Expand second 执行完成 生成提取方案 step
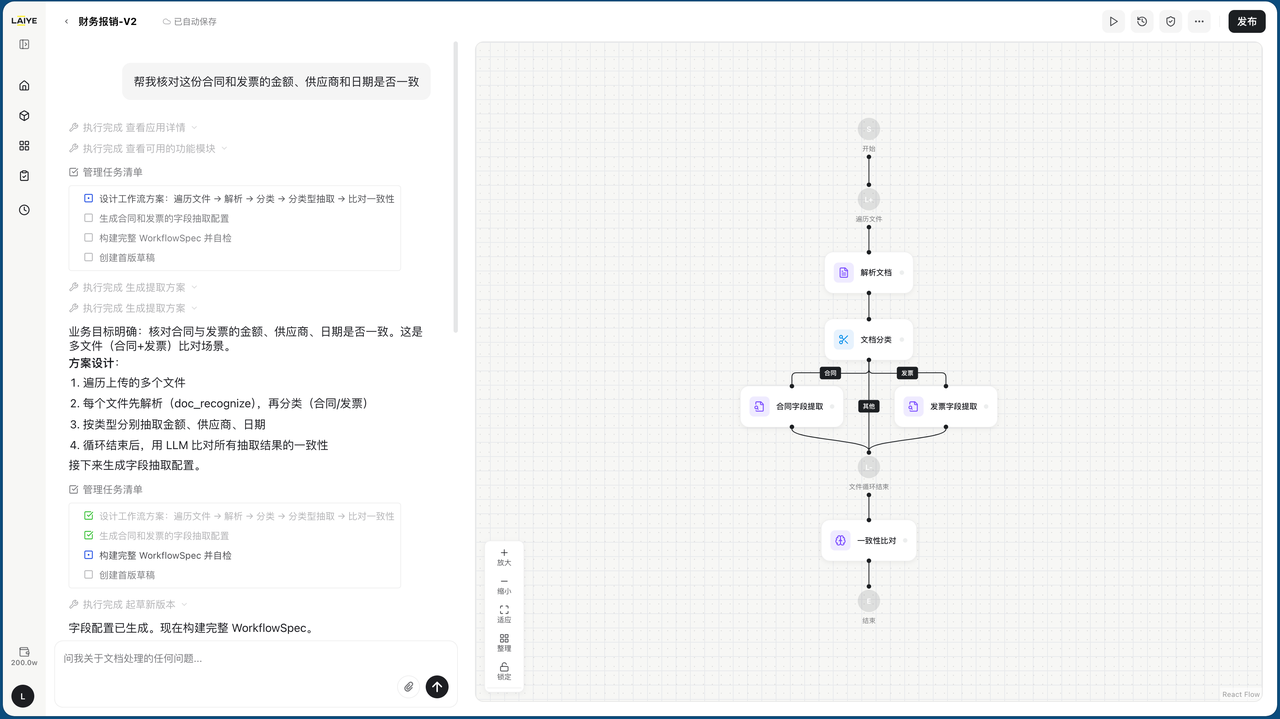 [133, 308]
